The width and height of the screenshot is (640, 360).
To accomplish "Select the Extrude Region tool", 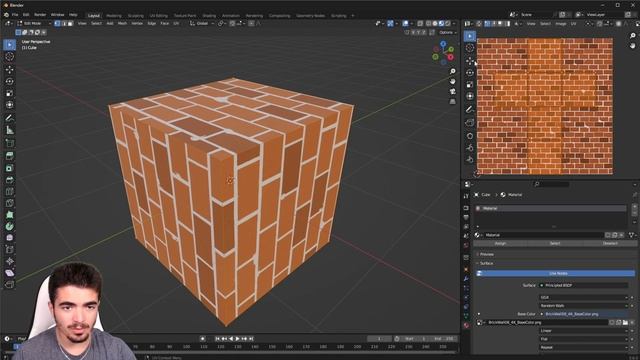I will click(9, 156).
